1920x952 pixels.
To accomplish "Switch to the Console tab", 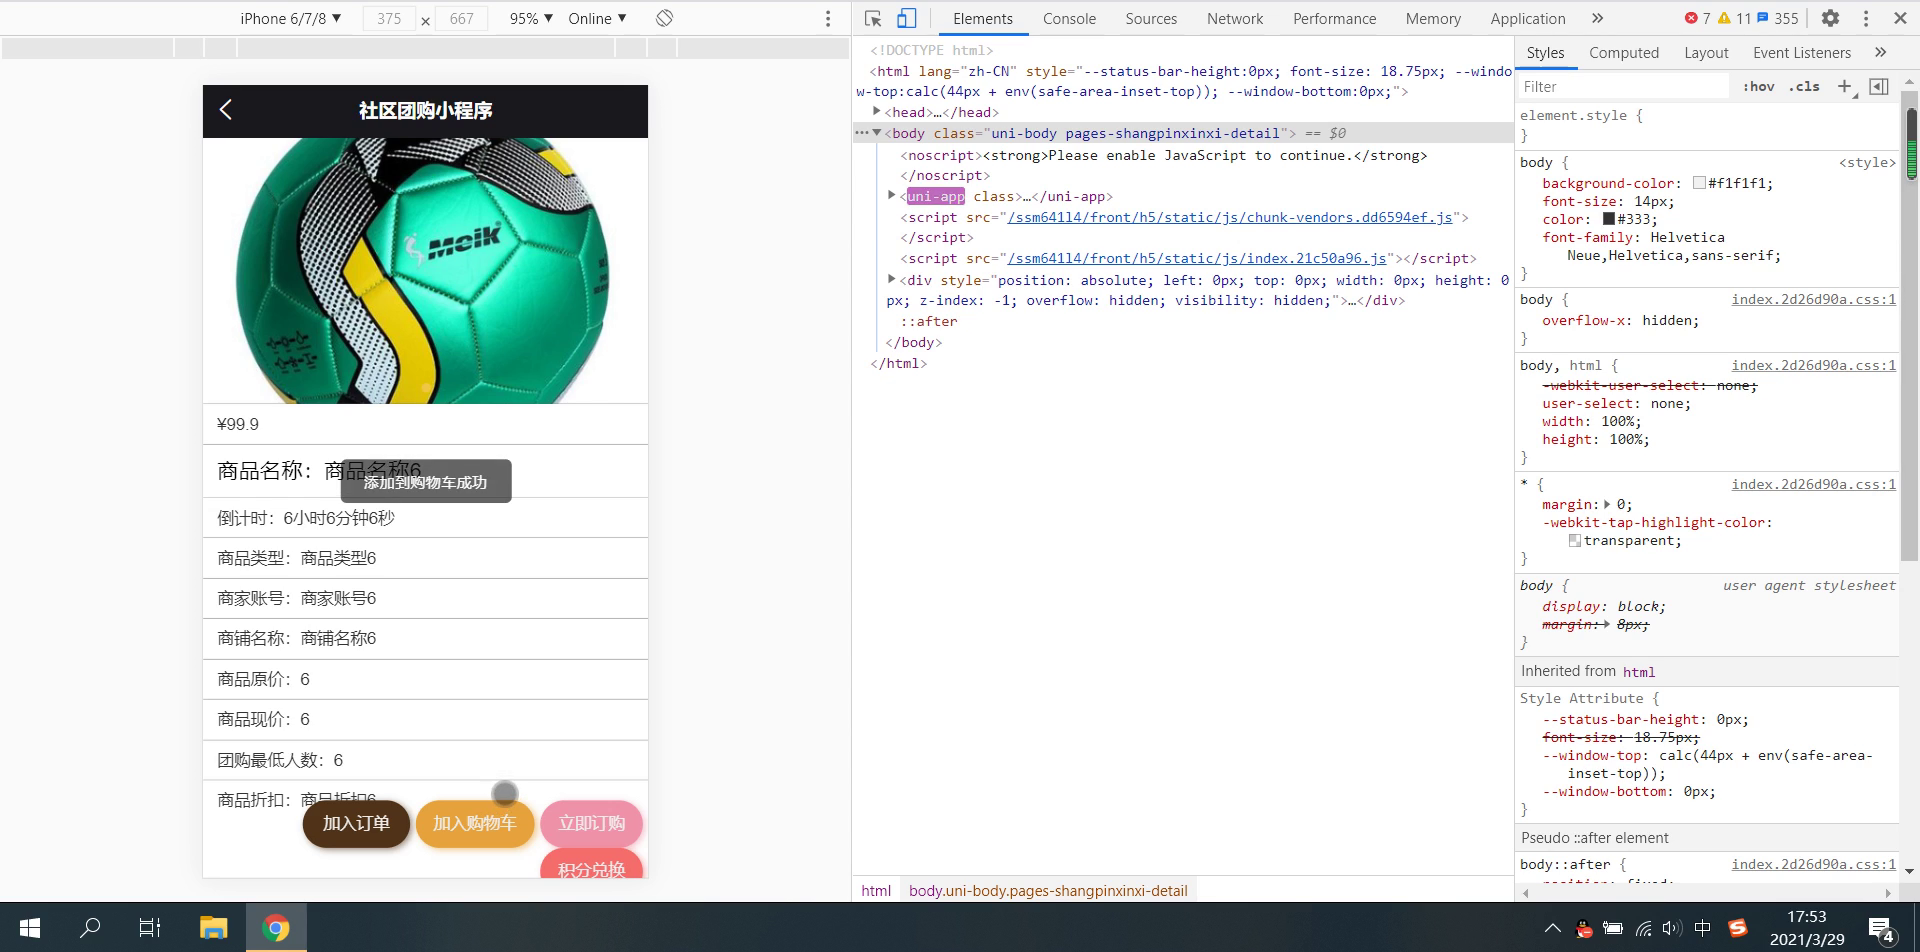I will [x=1069, y=18].
